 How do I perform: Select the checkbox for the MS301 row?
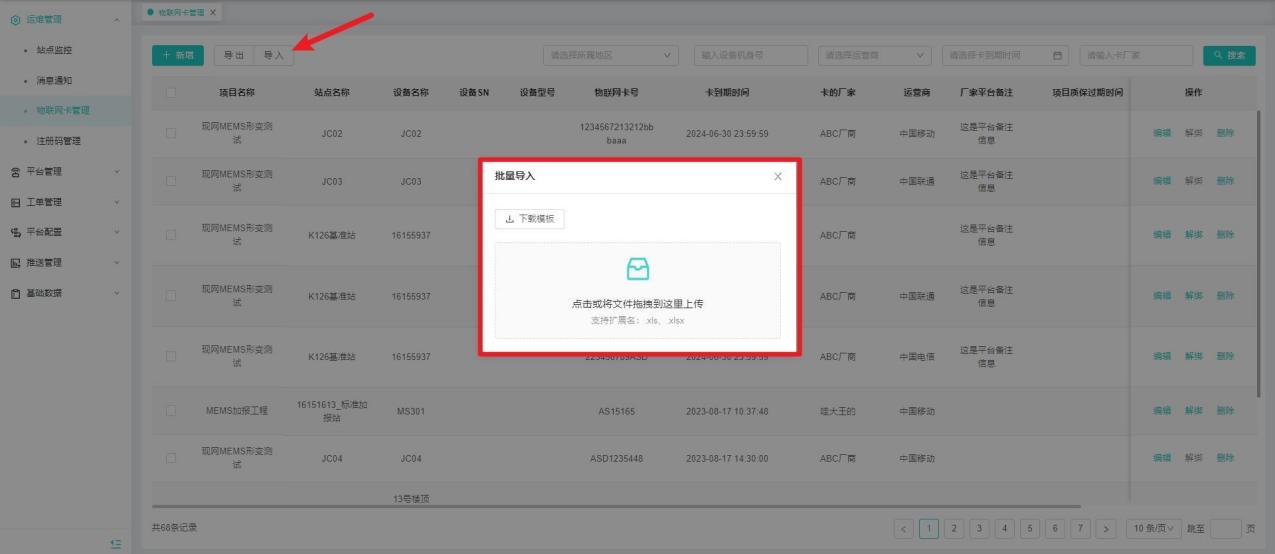pos(170,410)
